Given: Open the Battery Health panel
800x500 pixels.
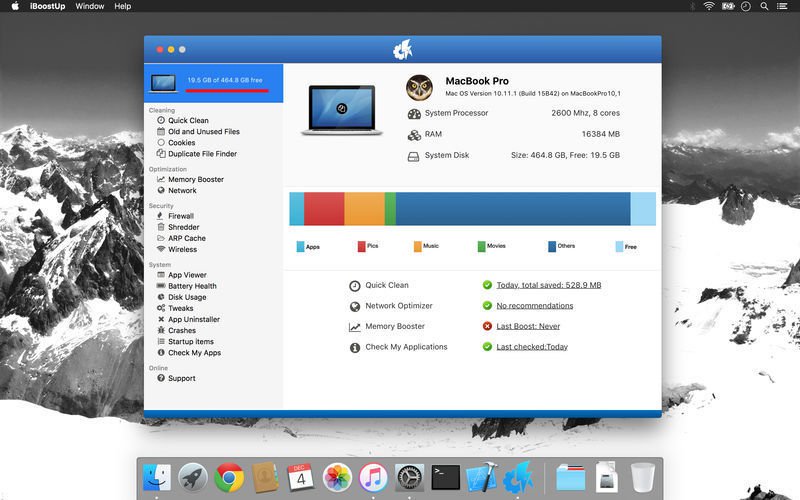Looking at the screenshot, I should (x=192, y=286).
